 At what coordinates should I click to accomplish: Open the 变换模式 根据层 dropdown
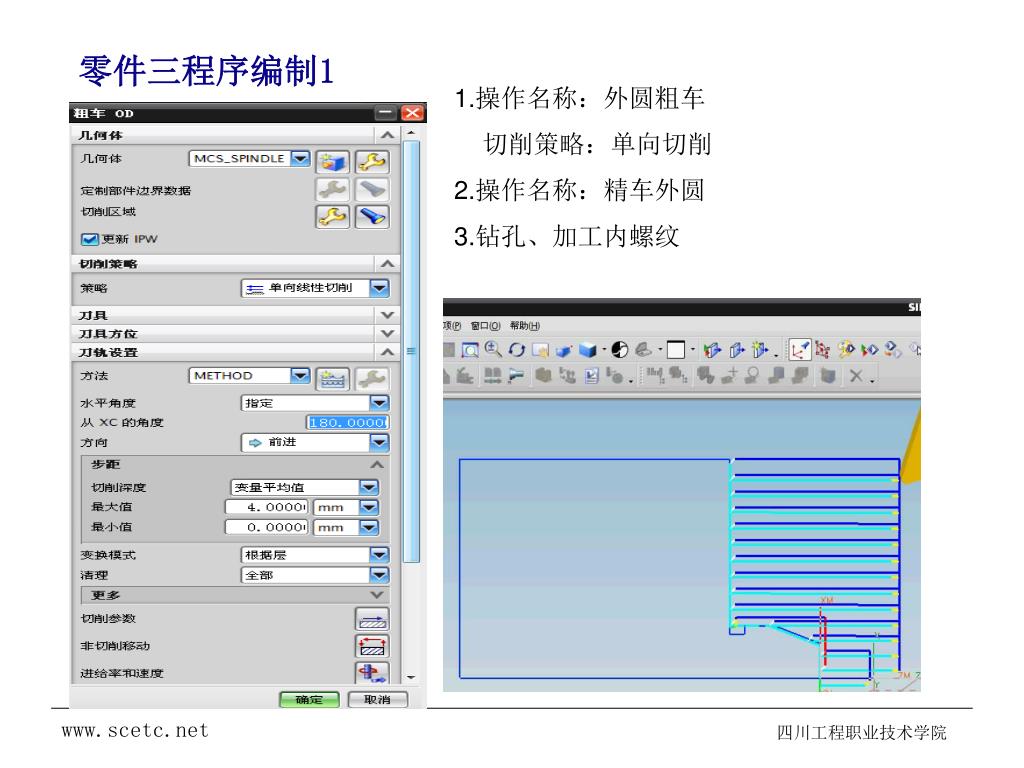click(x=379, y=555)
